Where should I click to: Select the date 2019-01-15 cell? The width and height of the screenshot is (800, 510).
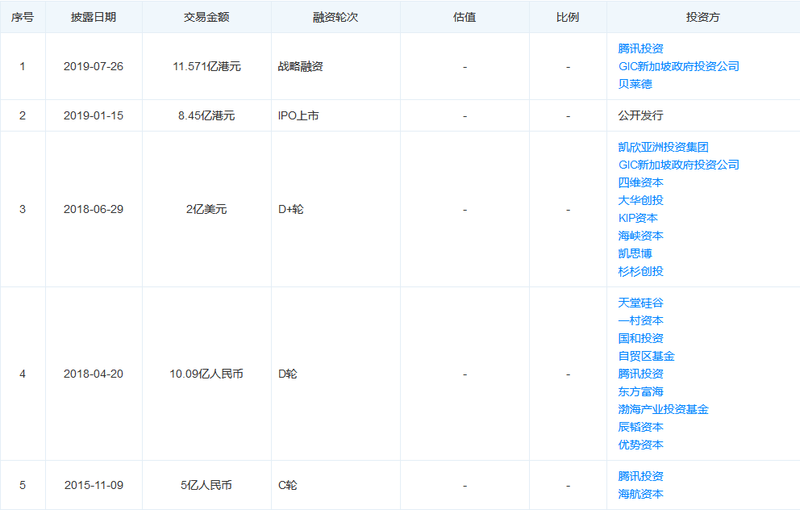[x=93, y=116]
